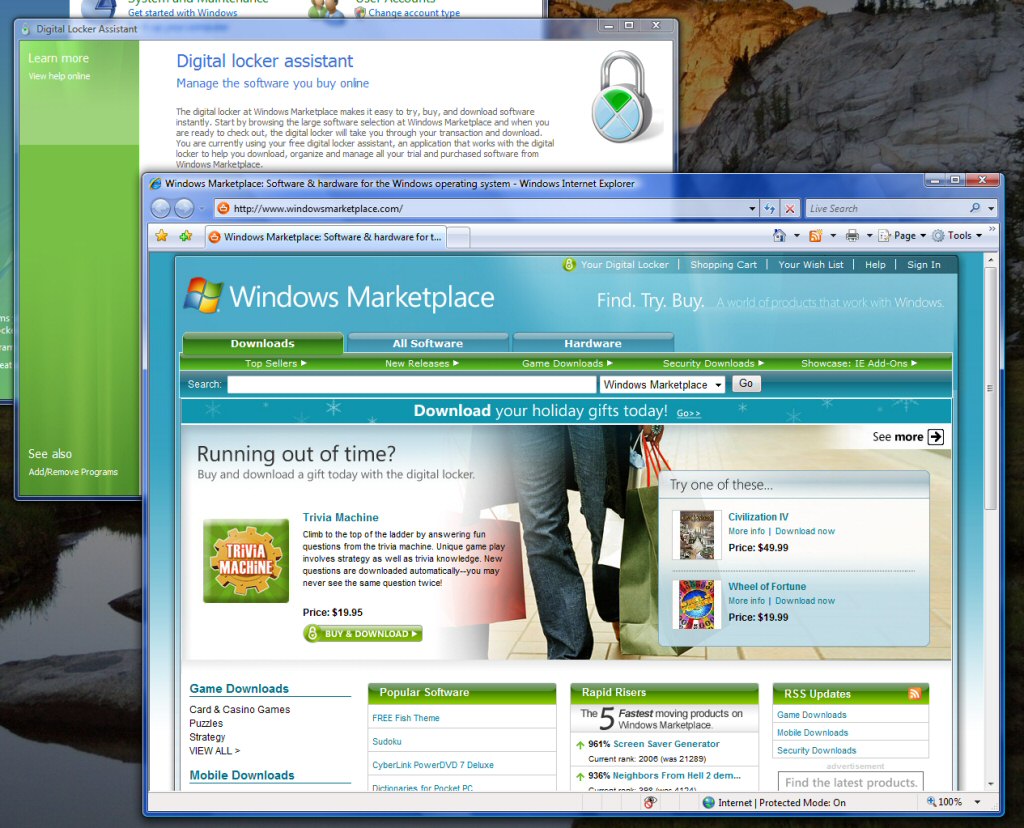
Task: Add page to Favorites icon
Action: [x=186, y=236]
